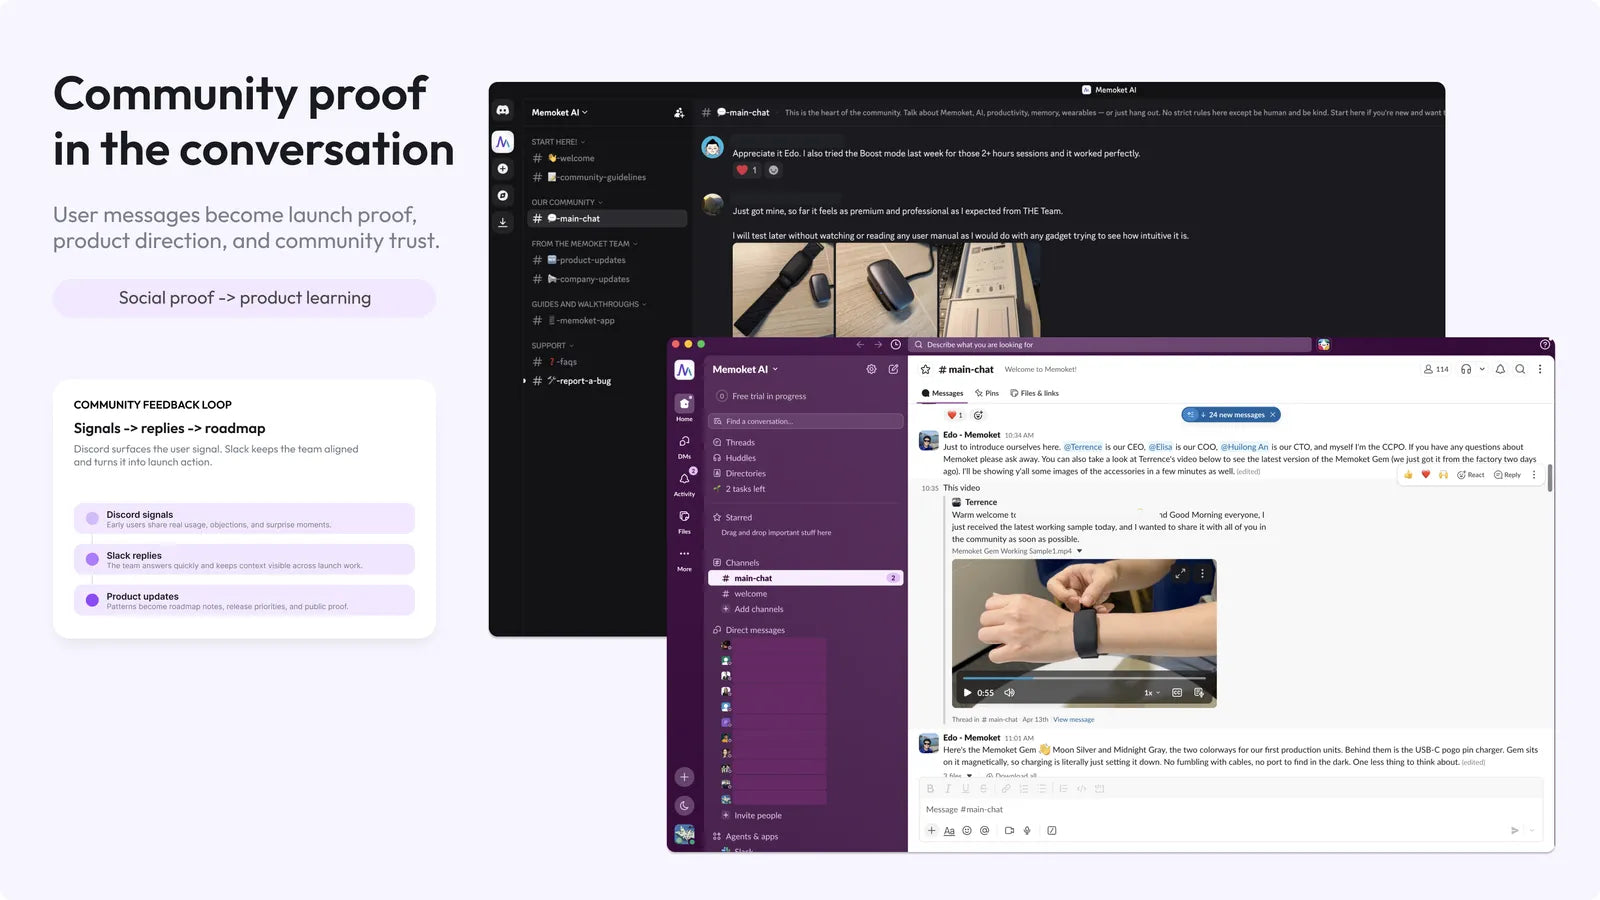1600x900 pixels.
Task: Add a reaction to the Boost mode message
Action: pyautogui.click(x=773, y=170)
